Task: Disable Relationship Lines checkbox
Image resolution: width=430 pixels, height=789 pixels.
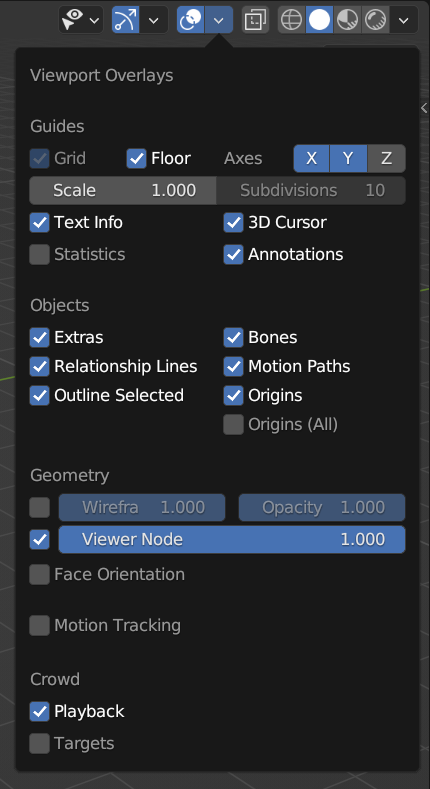Action: [x=39, y=366]
